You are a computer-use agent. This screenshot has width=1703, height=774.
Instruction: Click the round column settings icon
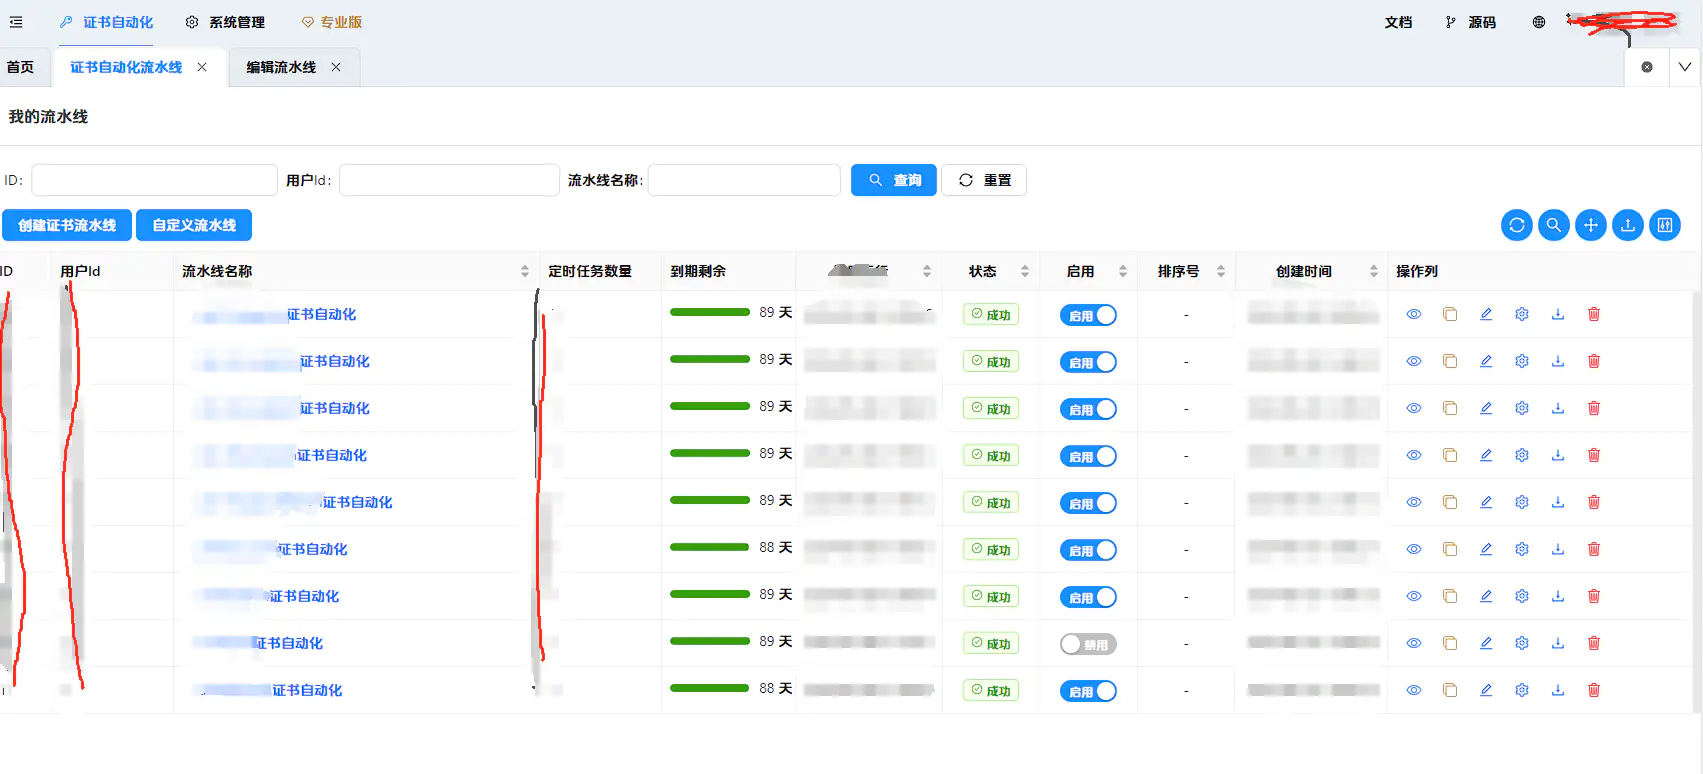pyautogui.click(x=1664, y=225)
